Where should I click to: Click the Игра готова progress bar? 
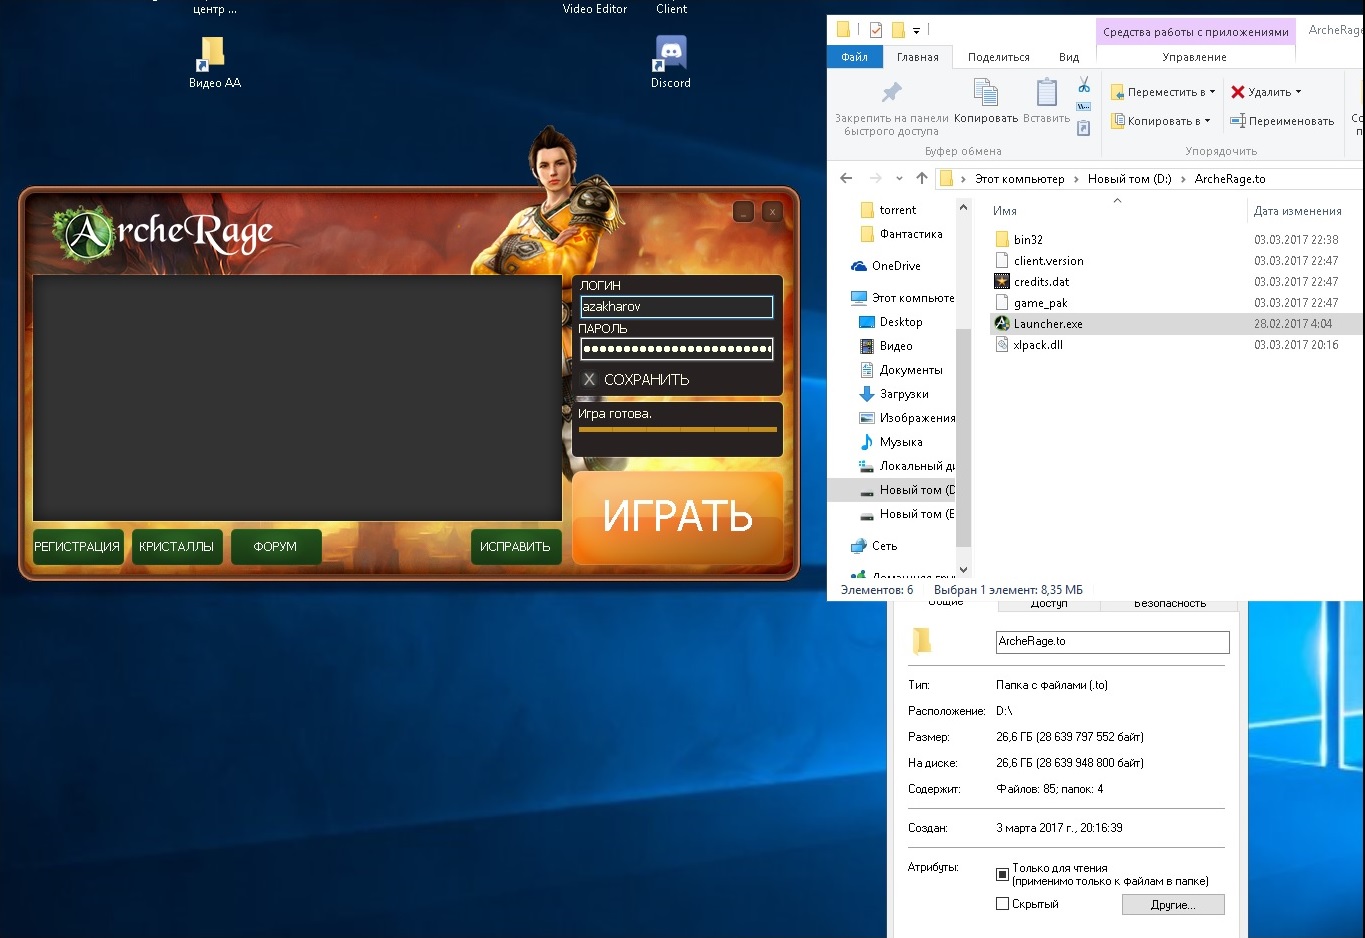coord(677,429)
